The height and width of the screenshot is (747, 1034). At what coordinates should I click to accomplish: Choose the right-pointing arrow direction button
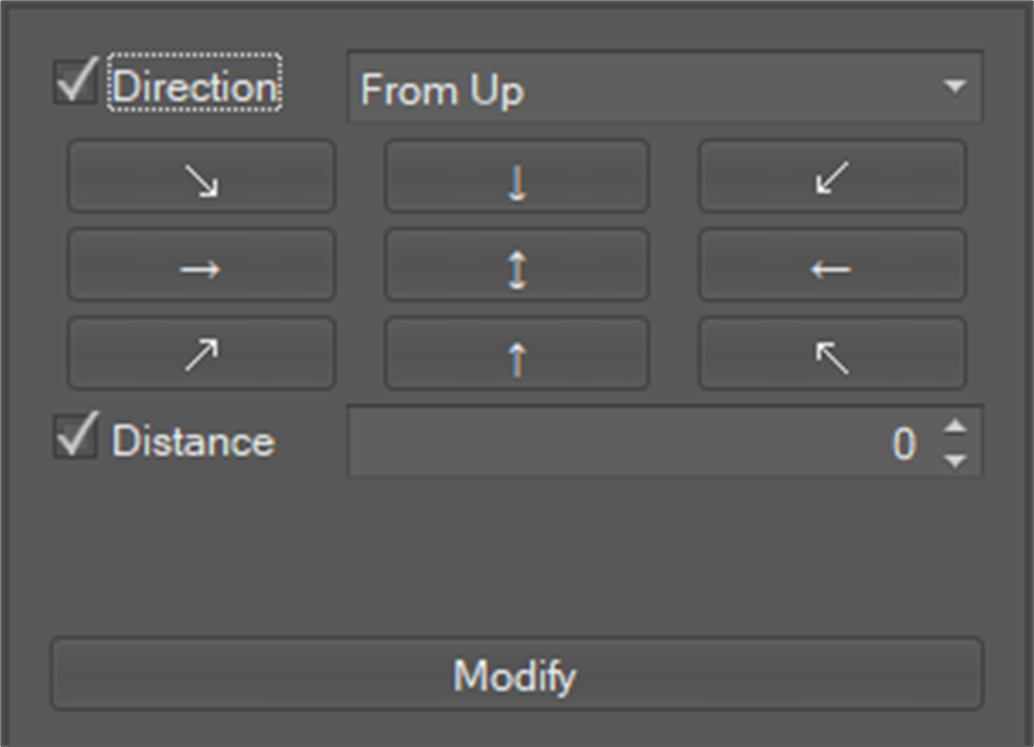[x=201, y=266]
